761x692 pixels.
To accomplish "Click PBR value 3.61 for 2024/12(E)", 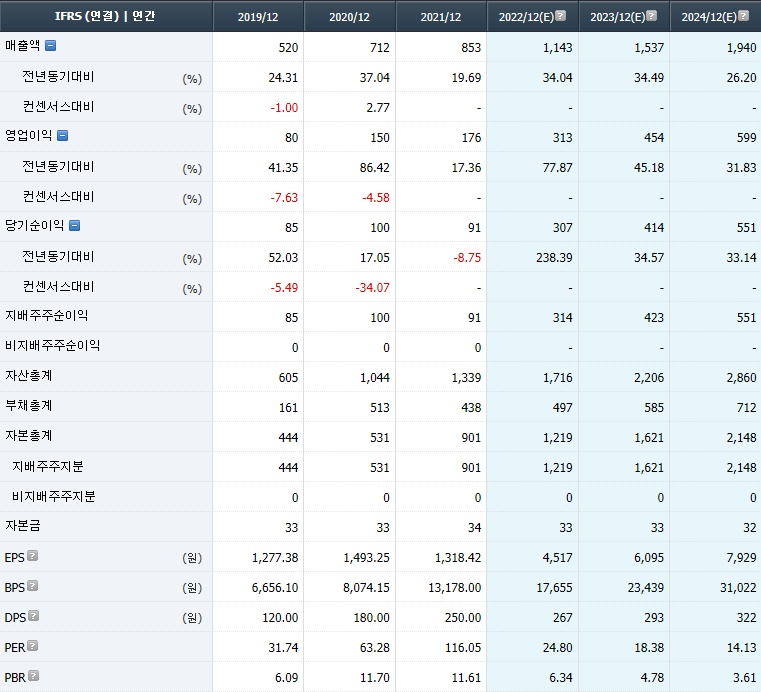I will (x=744, y=678).
